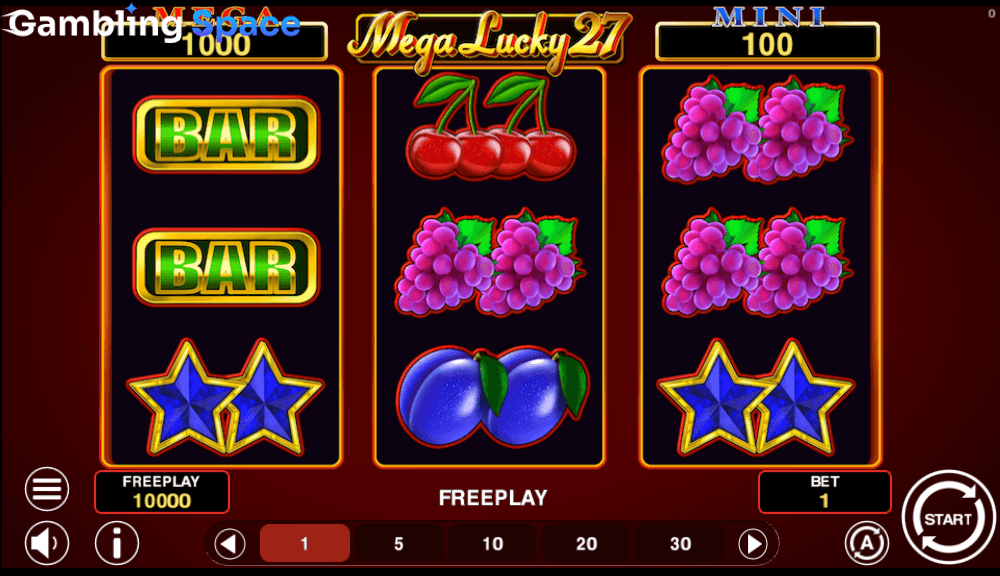Click the right arrow in bet selector
Viewport: 1000px width, 576px height.
click(753, 544)
